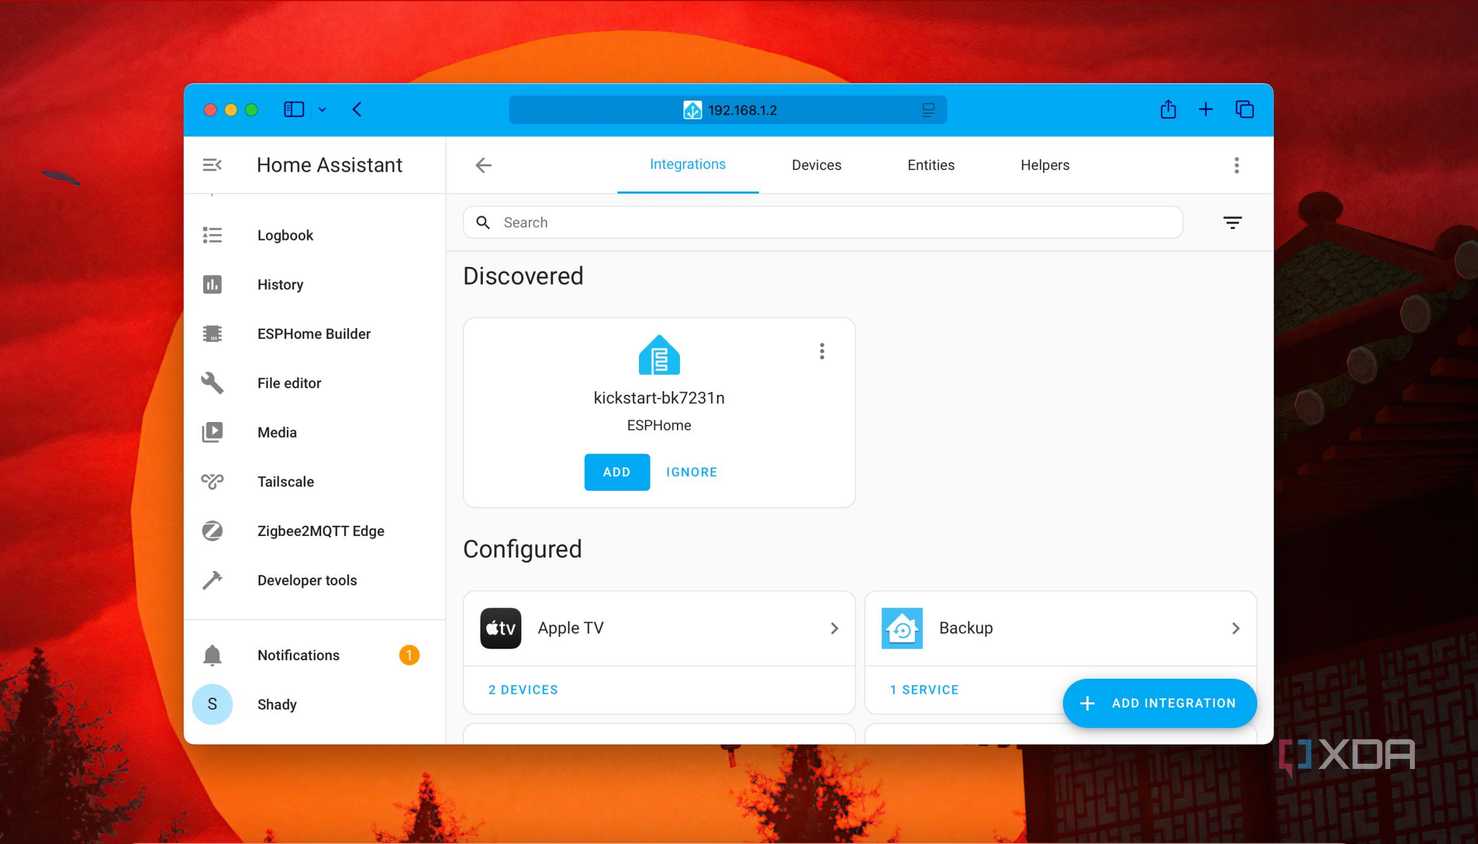1478x844 pixels.
Task: Open reader view icon in address bar
Action: point(928,110)
